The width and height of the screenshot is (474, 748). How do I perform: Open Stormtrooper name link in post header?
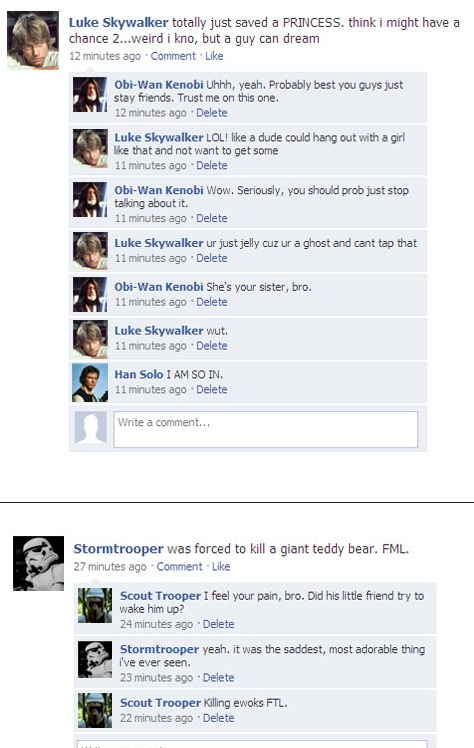118,549
